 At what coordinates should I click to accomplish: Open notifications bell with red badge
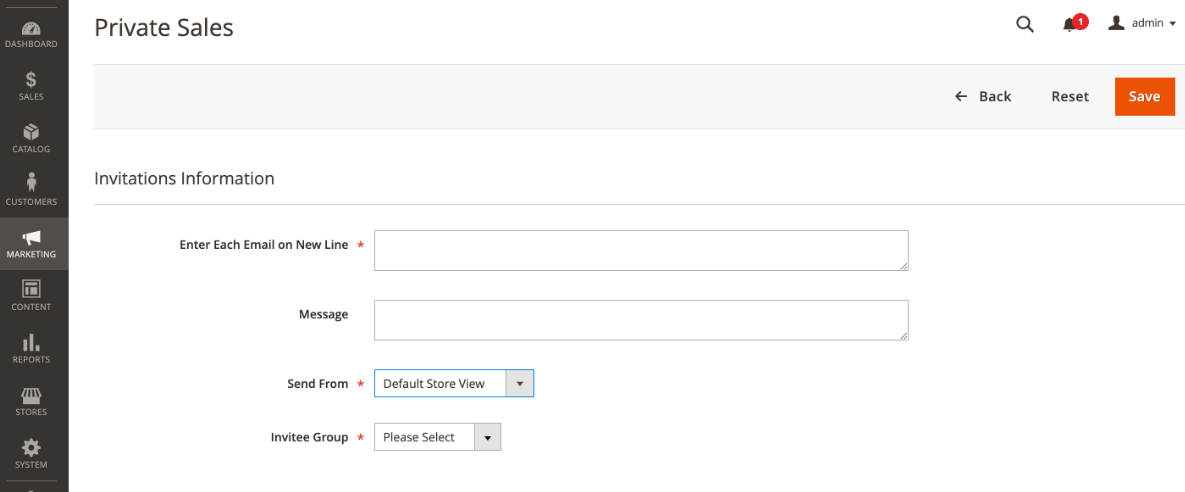pos(1074,24)
